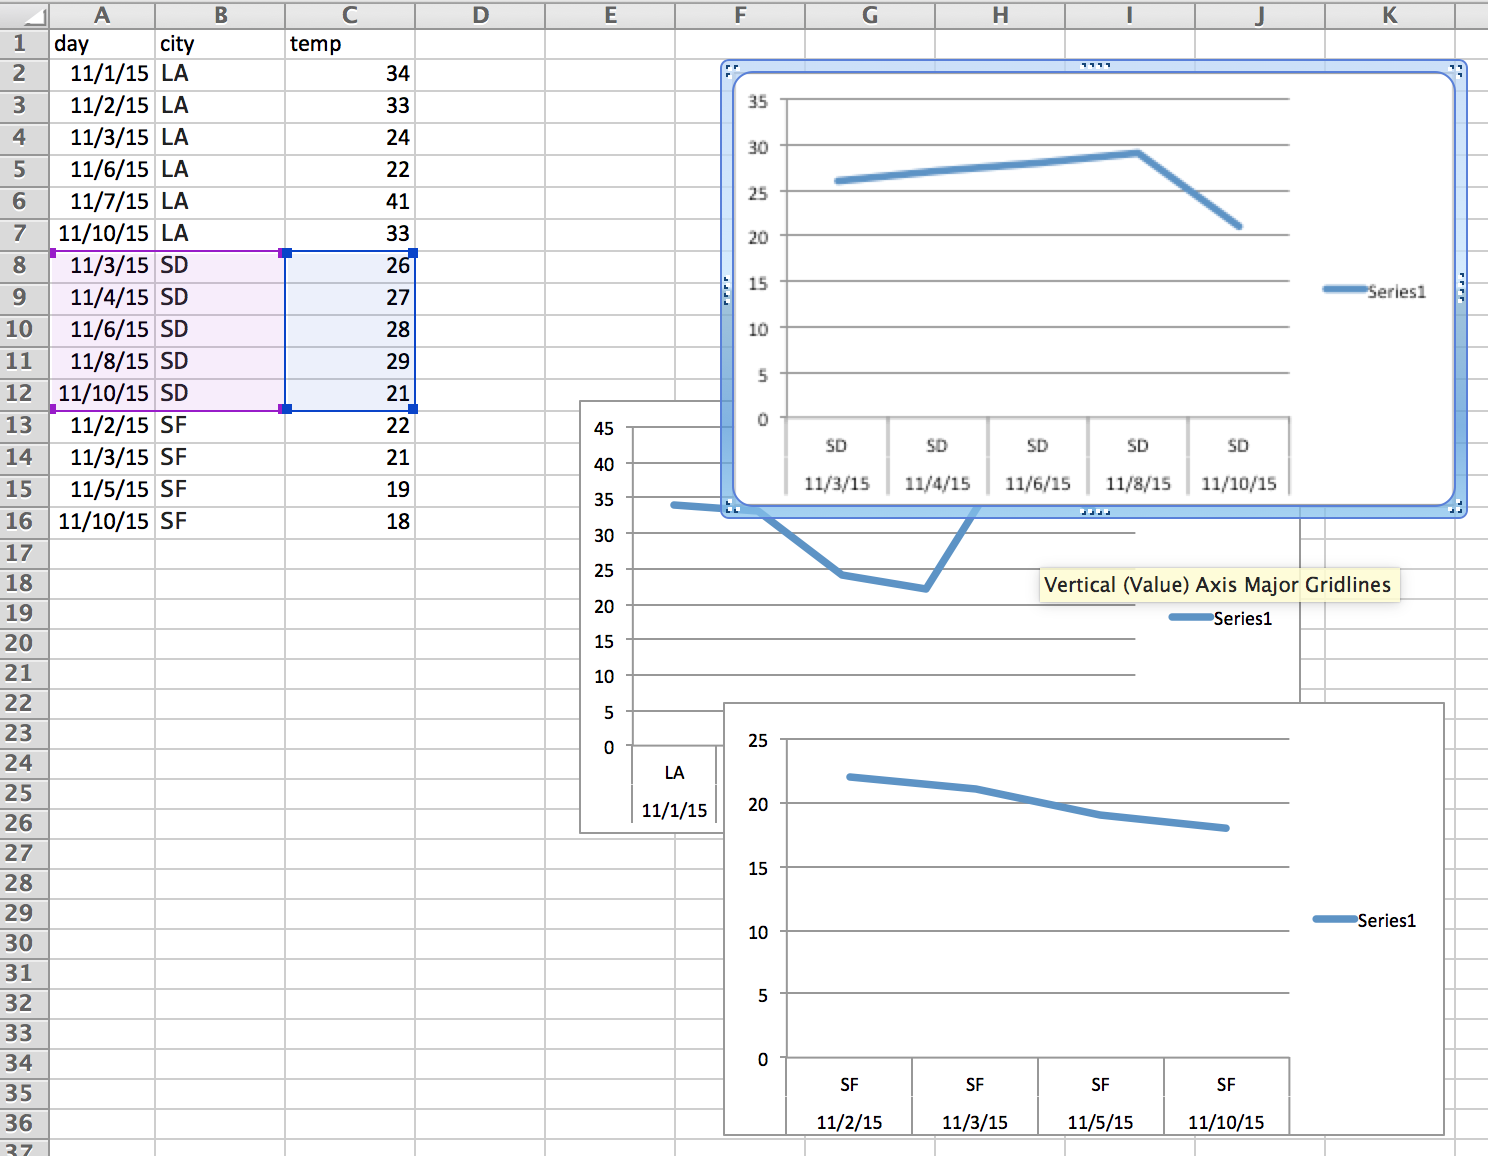Select cell with date 11/1/15 for LA

[x=102, y=74]
